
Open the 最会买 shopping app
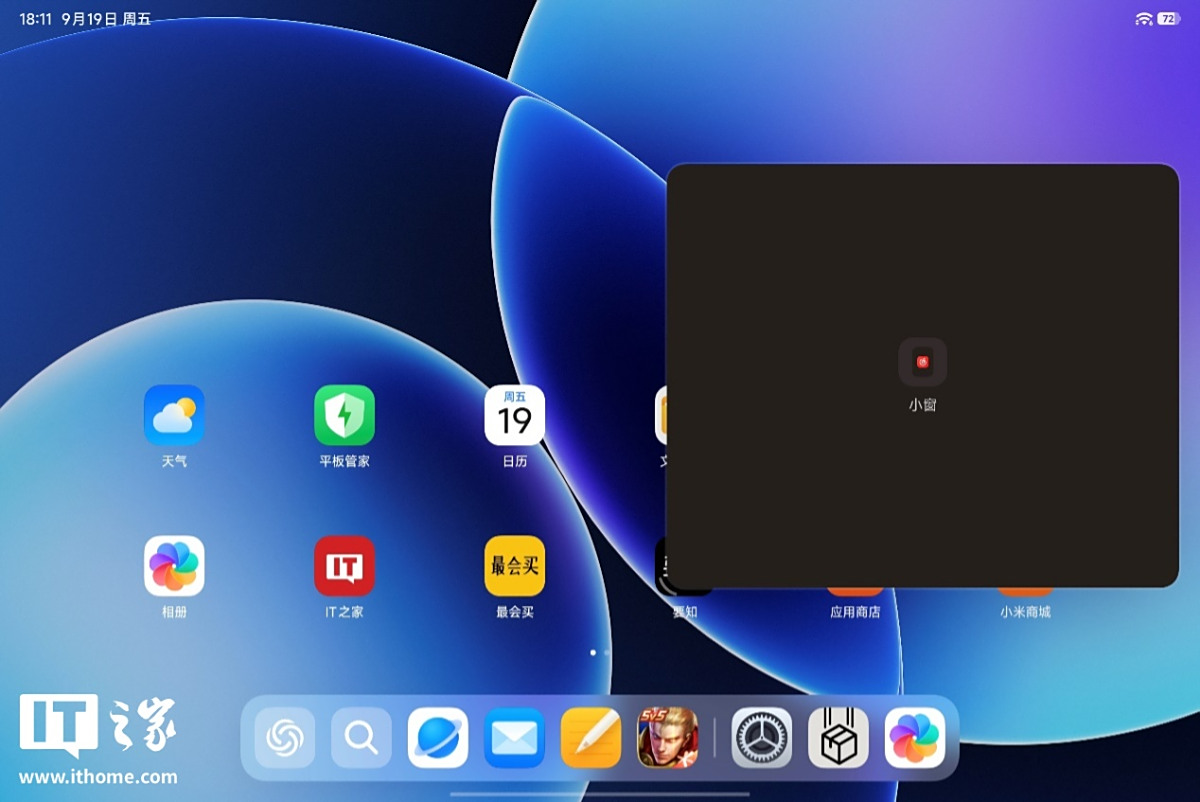(x=514, y=566)
